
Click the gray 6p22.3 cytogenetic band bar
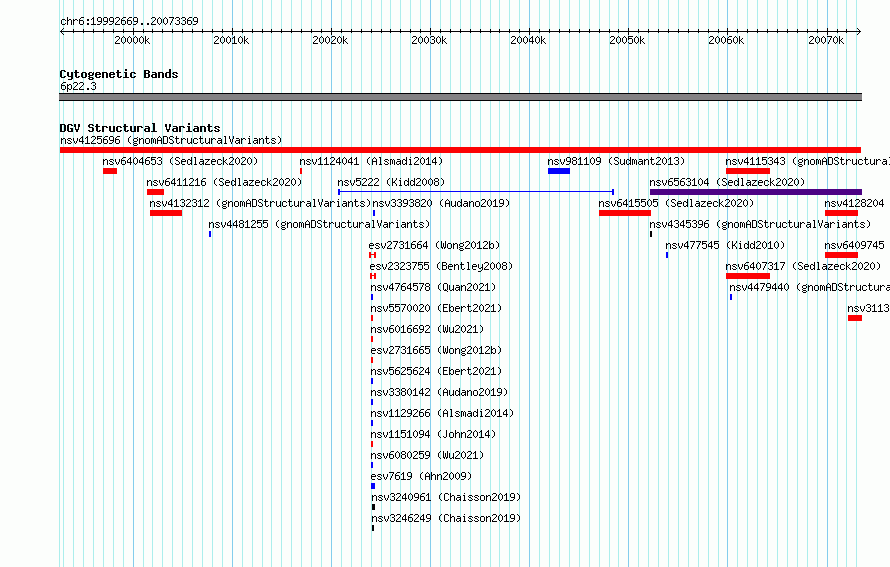point(460,97)
